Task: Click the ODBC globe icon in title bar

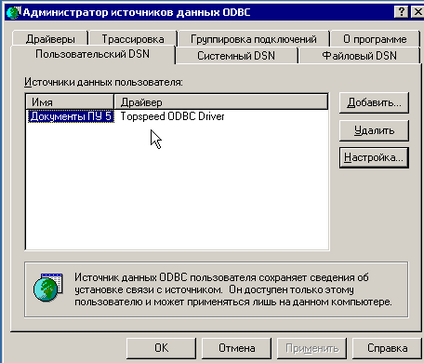Action: [x=13, y=13]
